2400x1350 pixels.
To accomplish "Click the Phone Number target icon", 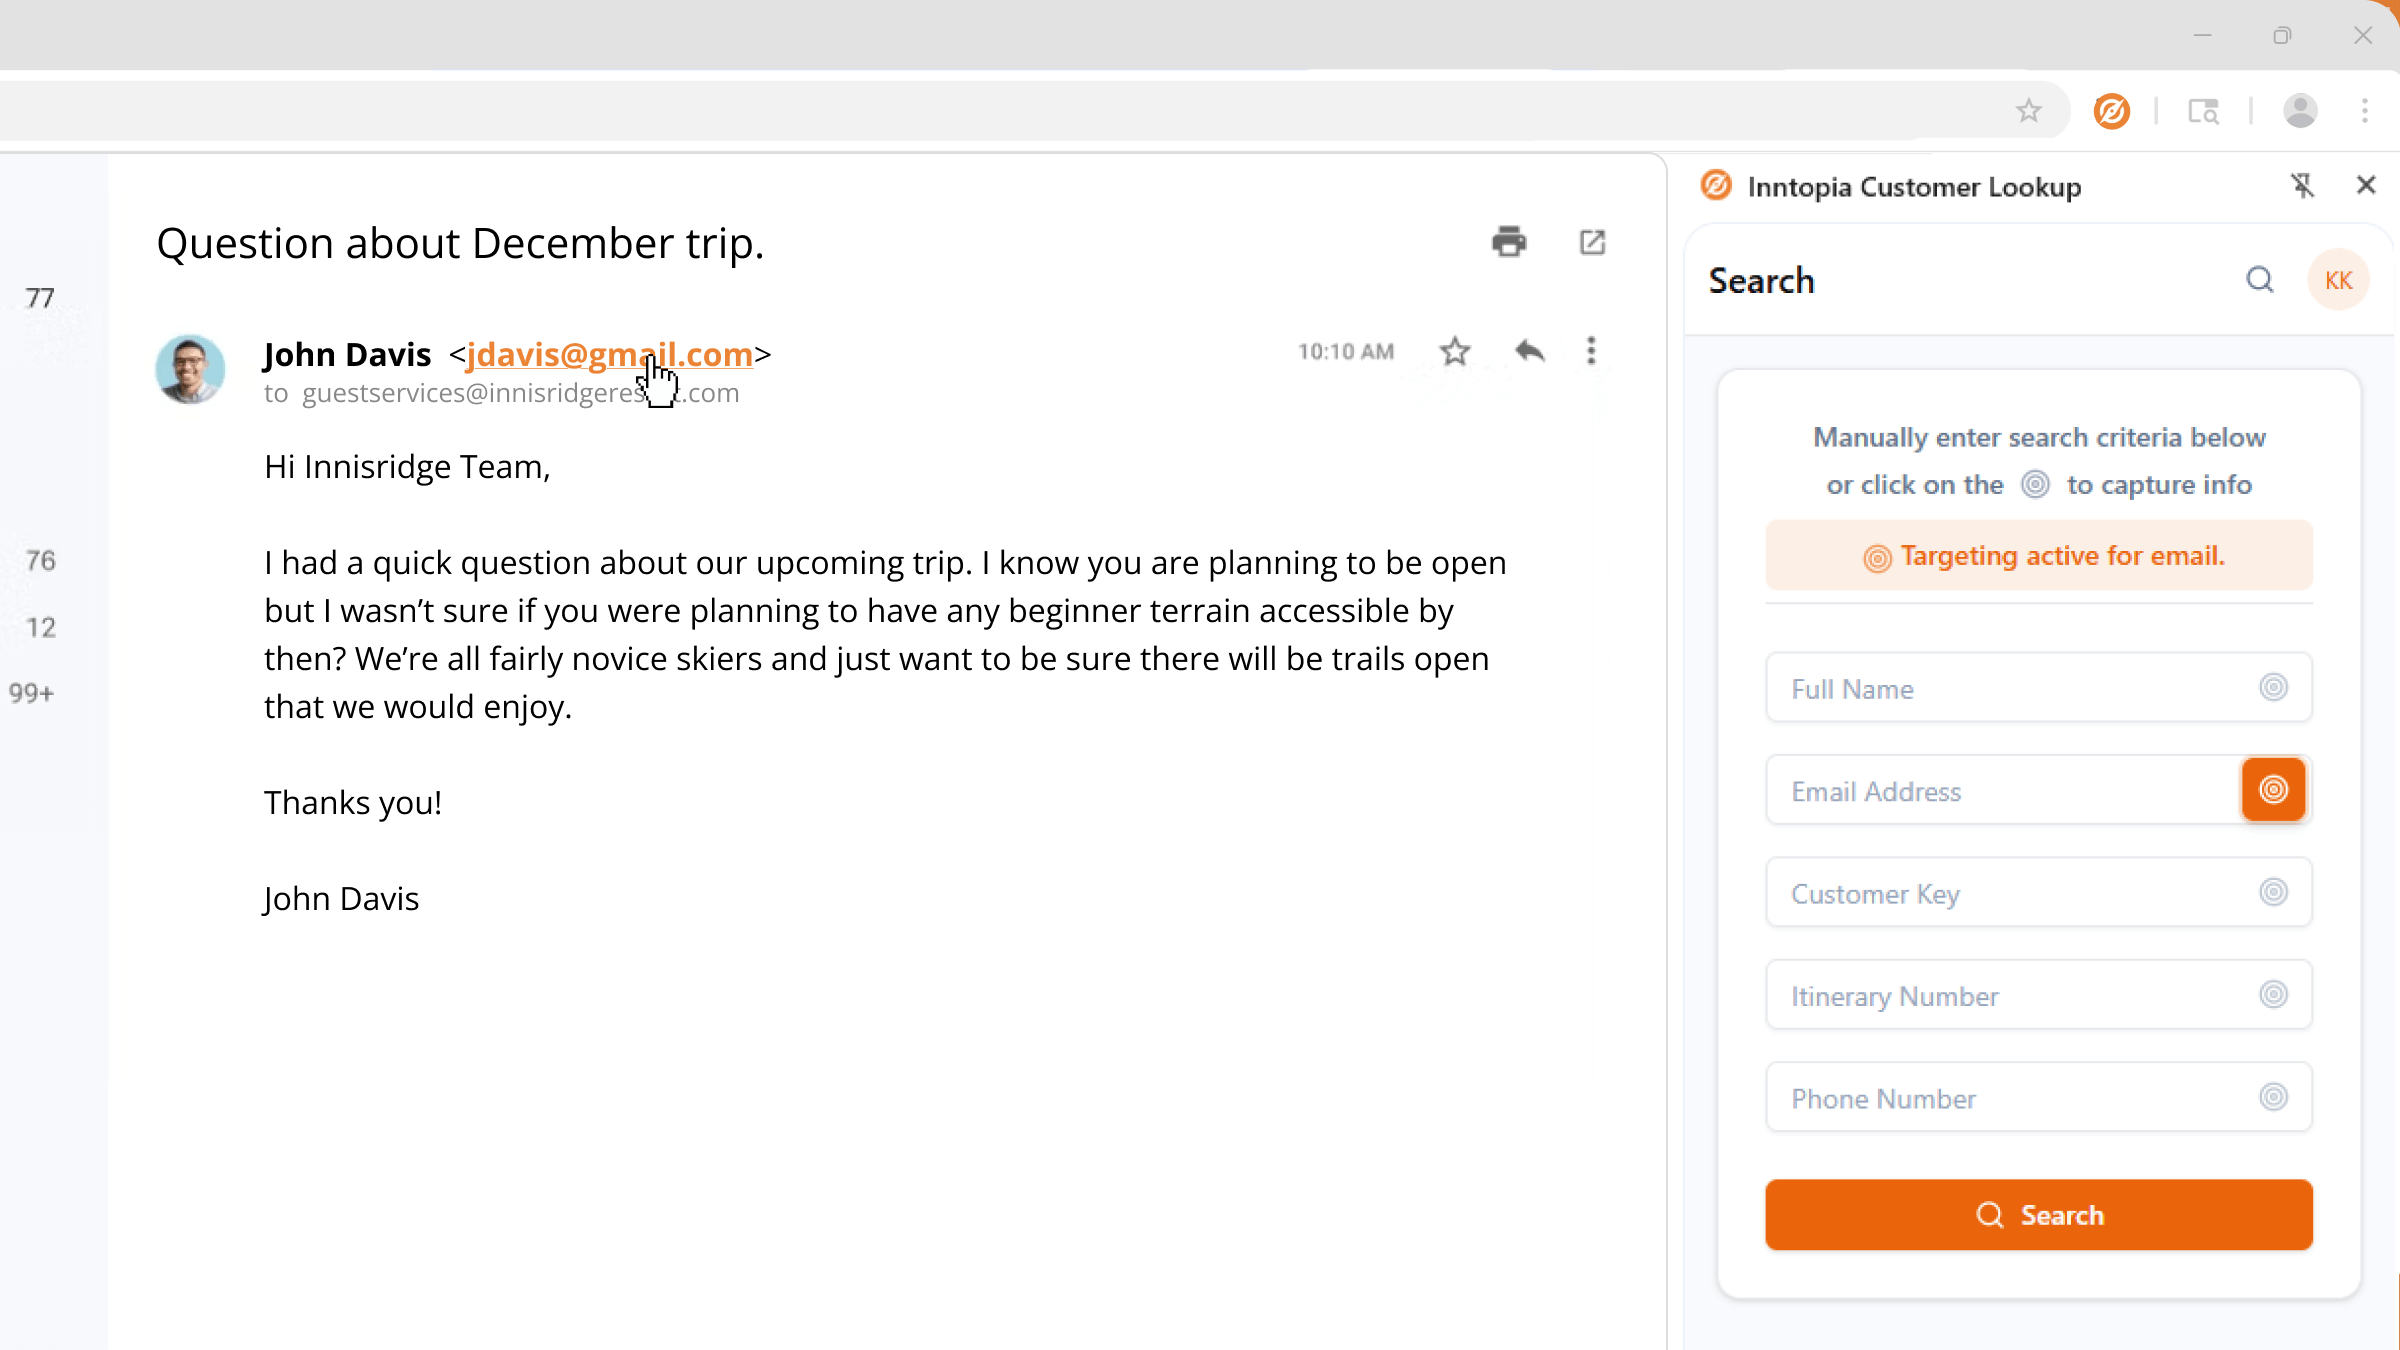I will (2273, 1097).
